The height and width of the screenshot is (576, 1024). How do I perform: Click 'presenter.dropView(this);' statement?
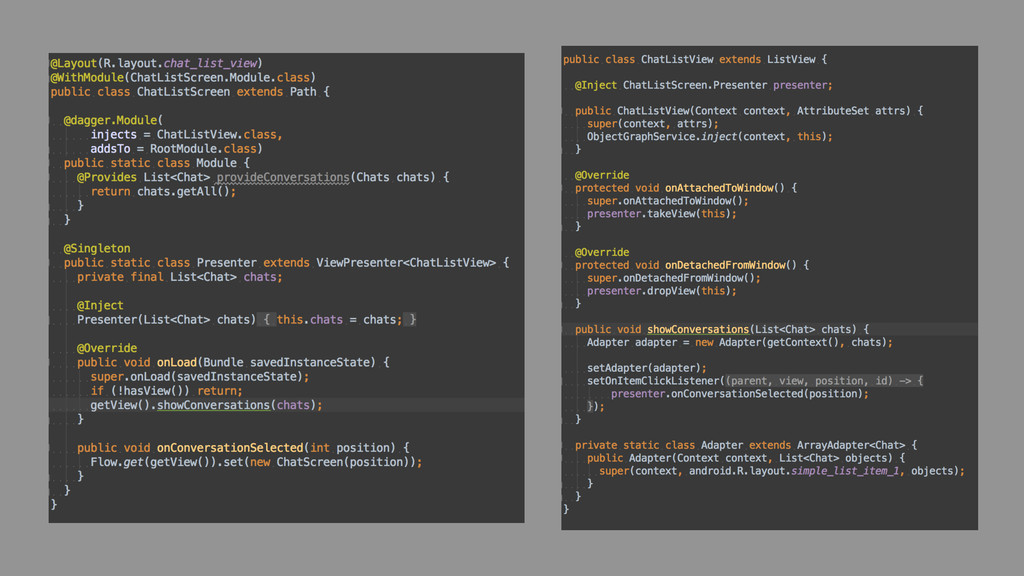[662, 291]
